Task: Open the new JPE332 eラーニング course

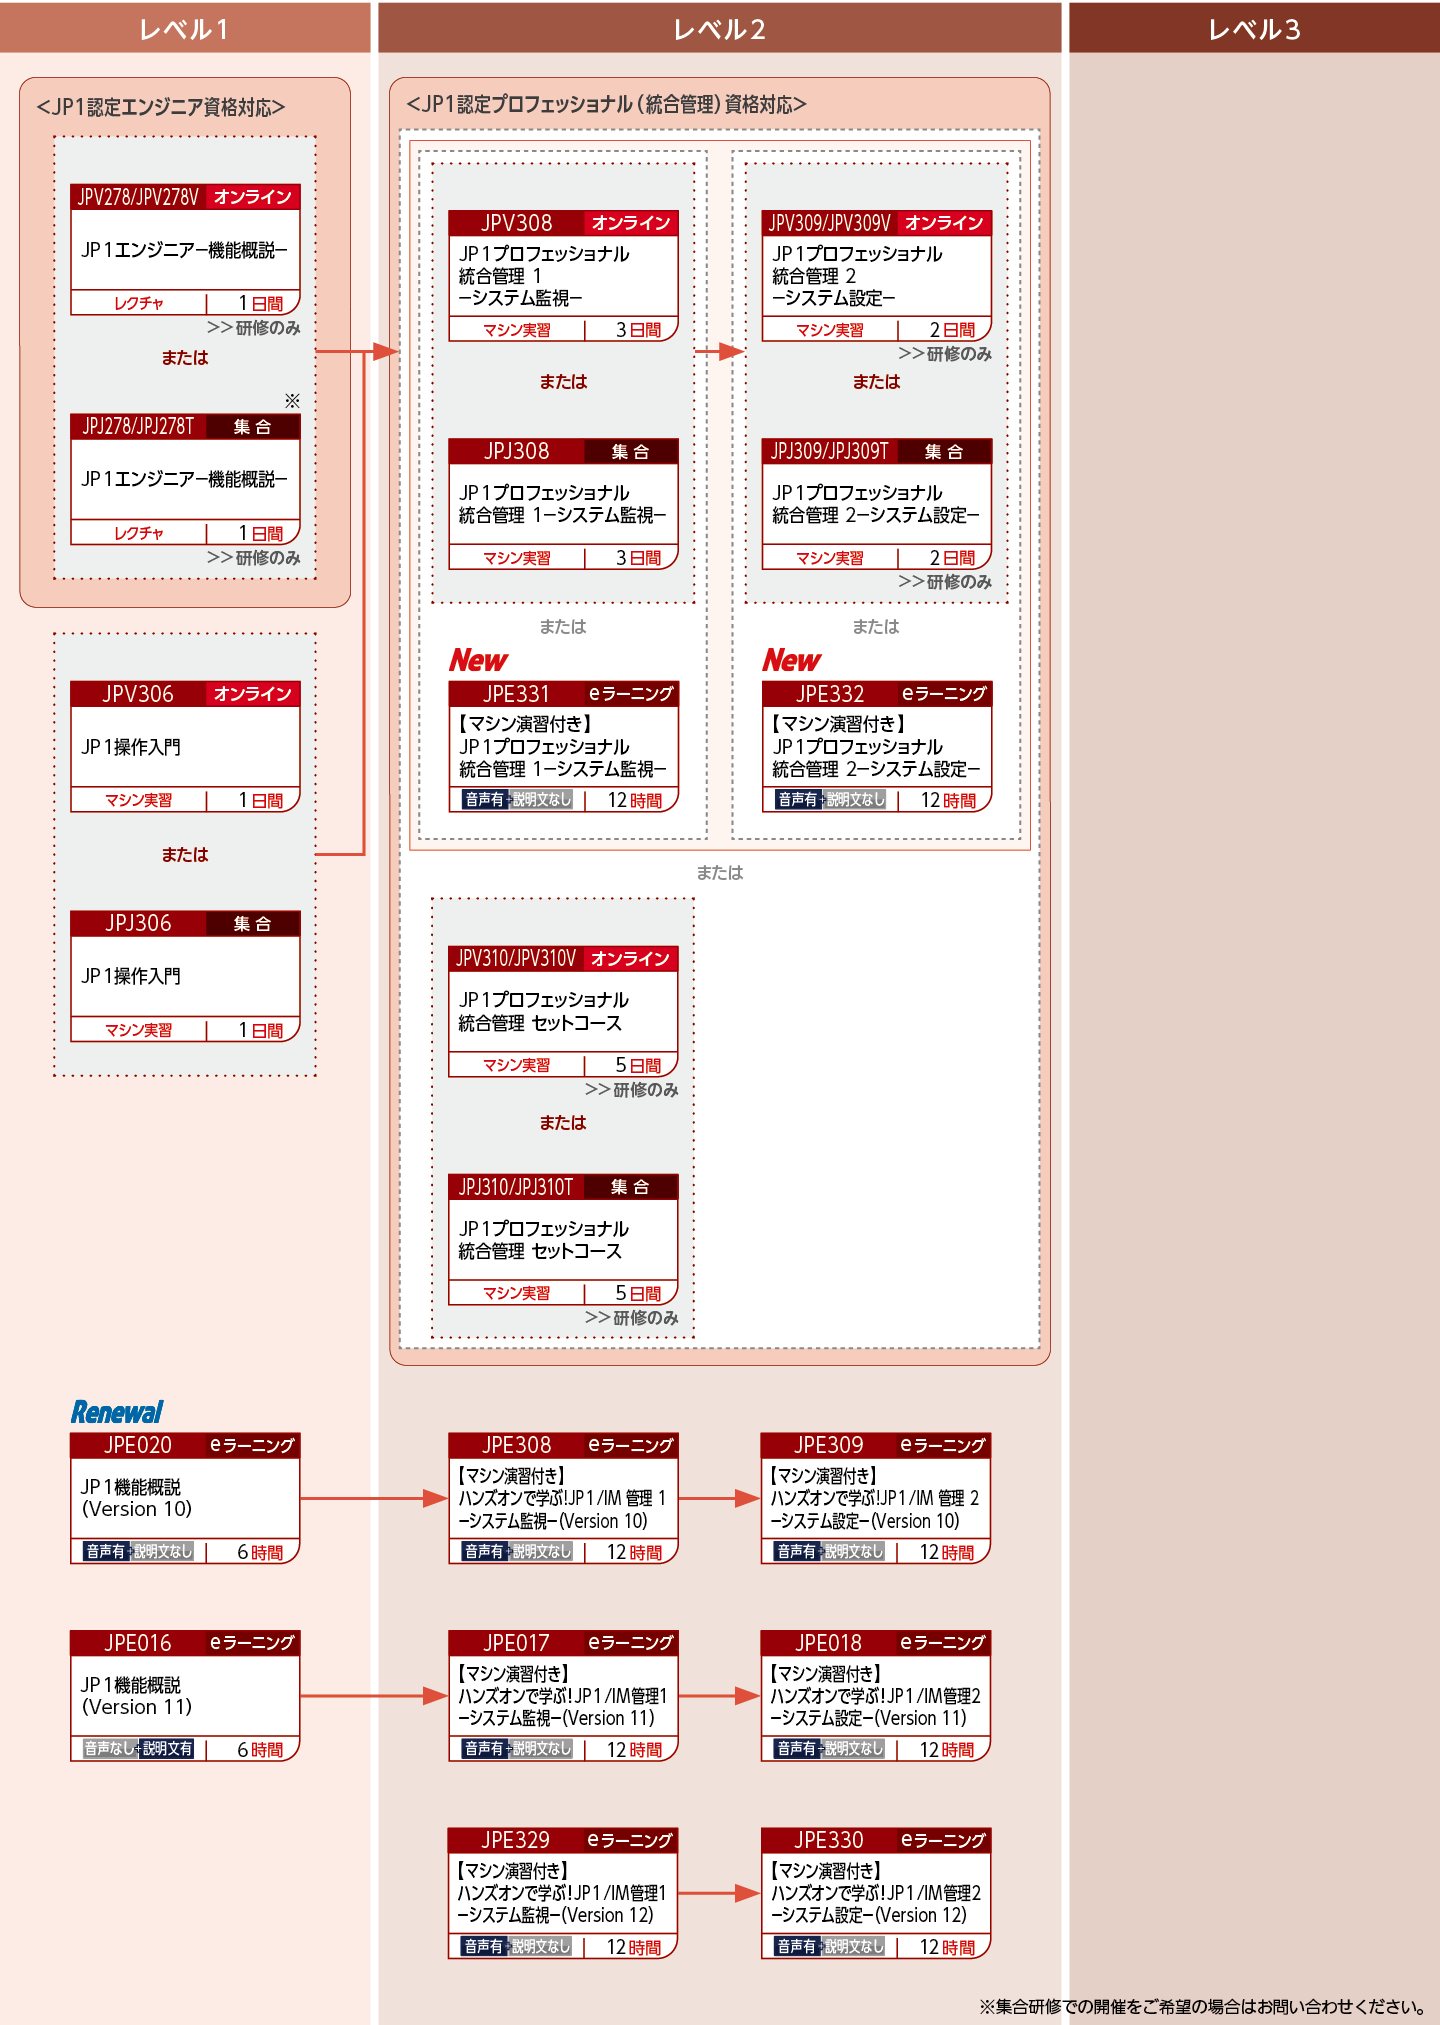Action: coord(877,746)
